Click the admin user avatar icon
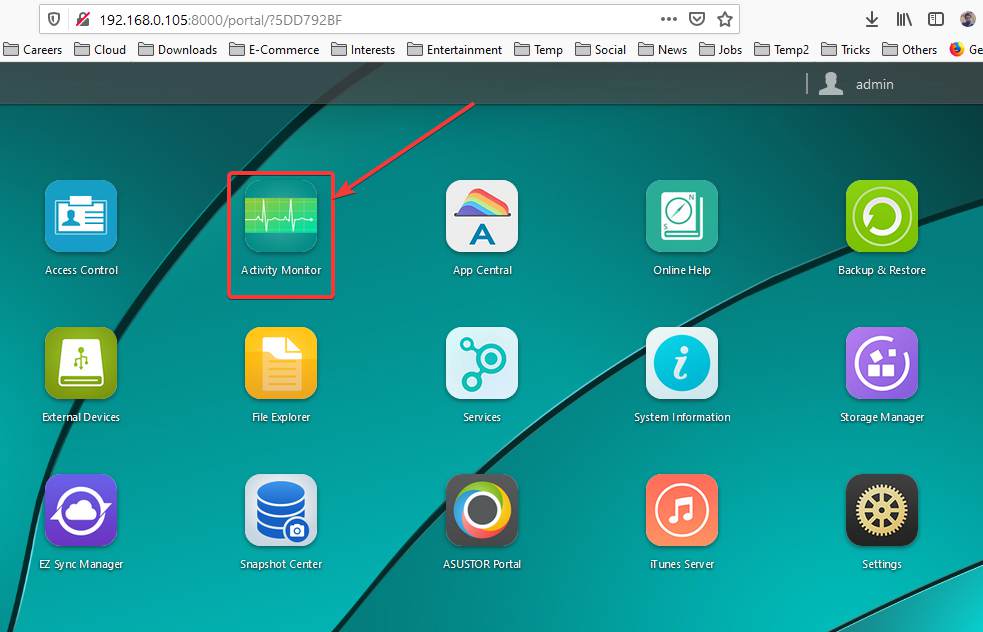 pyautogui.click(x=831, y=83)
